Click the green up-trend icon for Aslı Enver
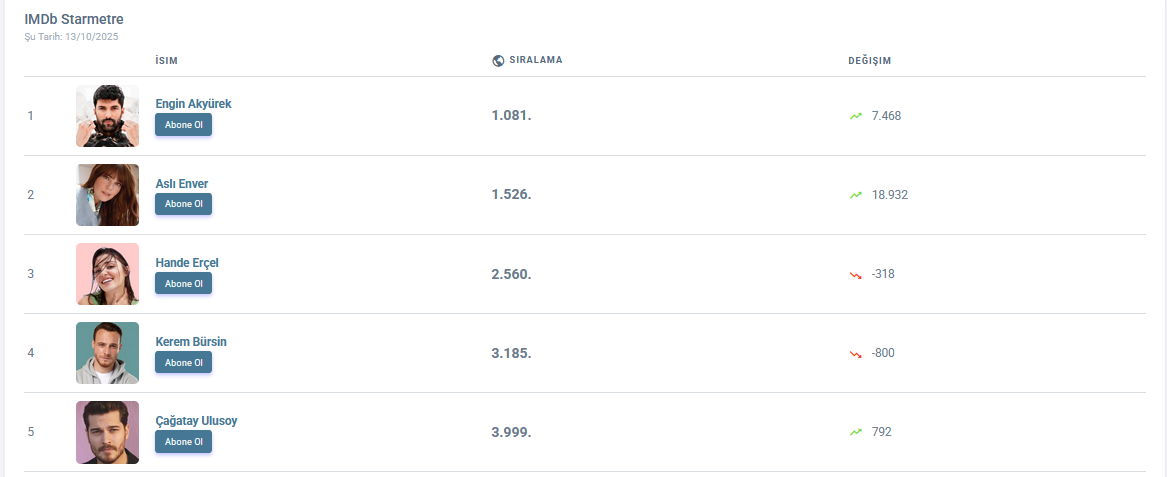The image size is (1167, 477). click(x=856, y=195)
